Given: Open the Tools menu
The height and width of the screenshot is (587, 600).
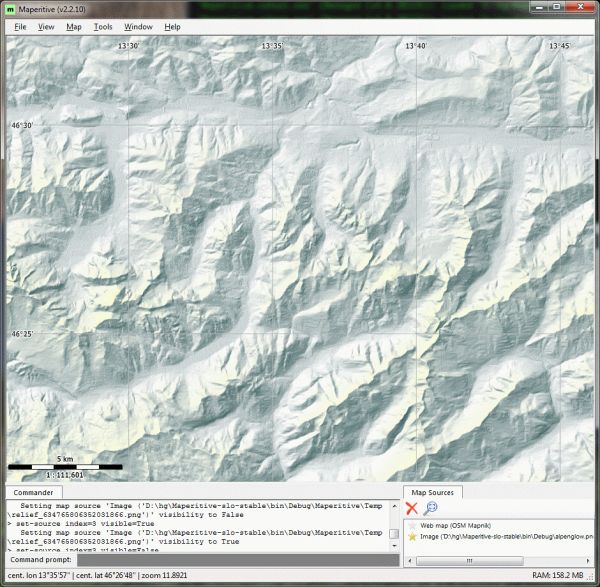Looking at the screenshot, I should click(x=103, y=27).
